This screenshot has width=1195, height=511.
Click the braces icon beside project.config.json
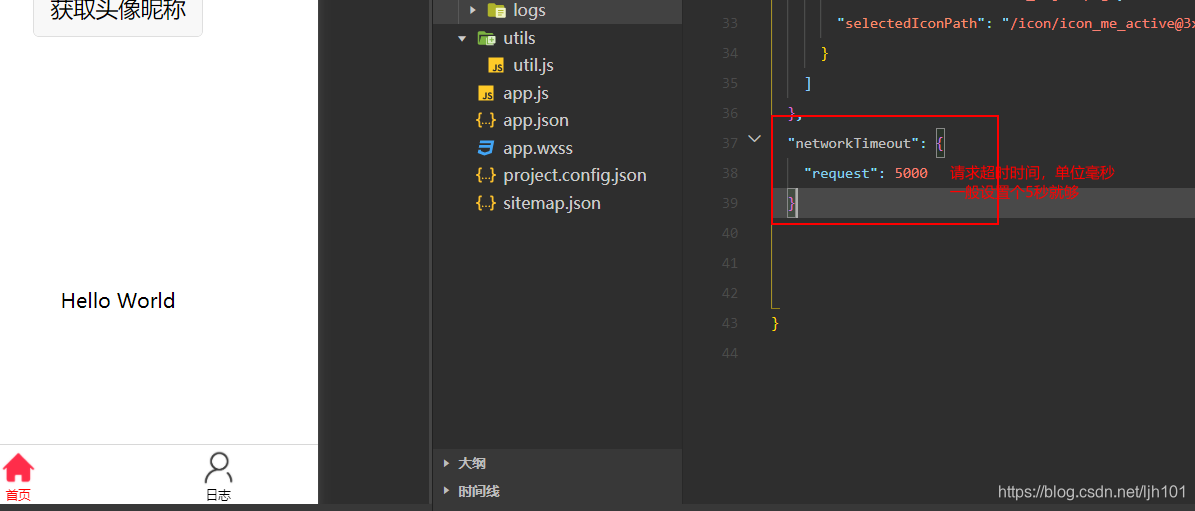click(485, 175)
